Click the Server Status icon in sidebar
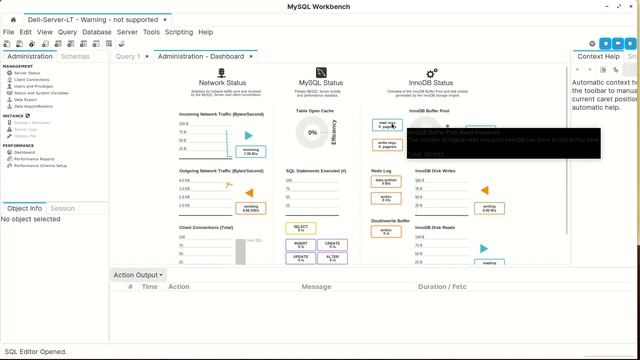Image resolution: width=640 pixels, height=360 pixels. (9, 73)
